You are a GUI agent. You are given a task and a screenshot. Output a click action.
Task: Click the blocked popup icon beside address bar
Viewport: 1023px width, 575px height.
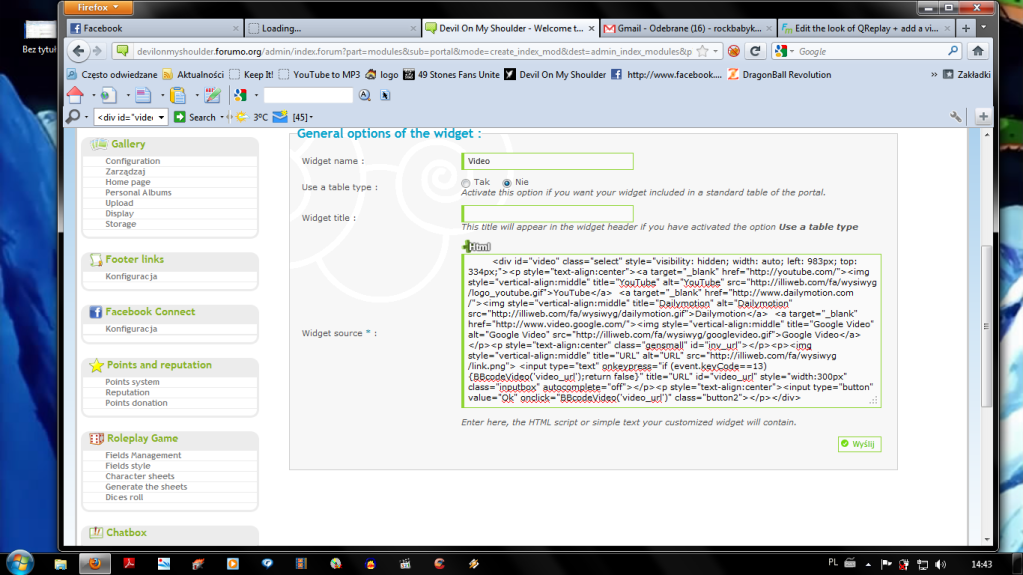click(734, 51)
